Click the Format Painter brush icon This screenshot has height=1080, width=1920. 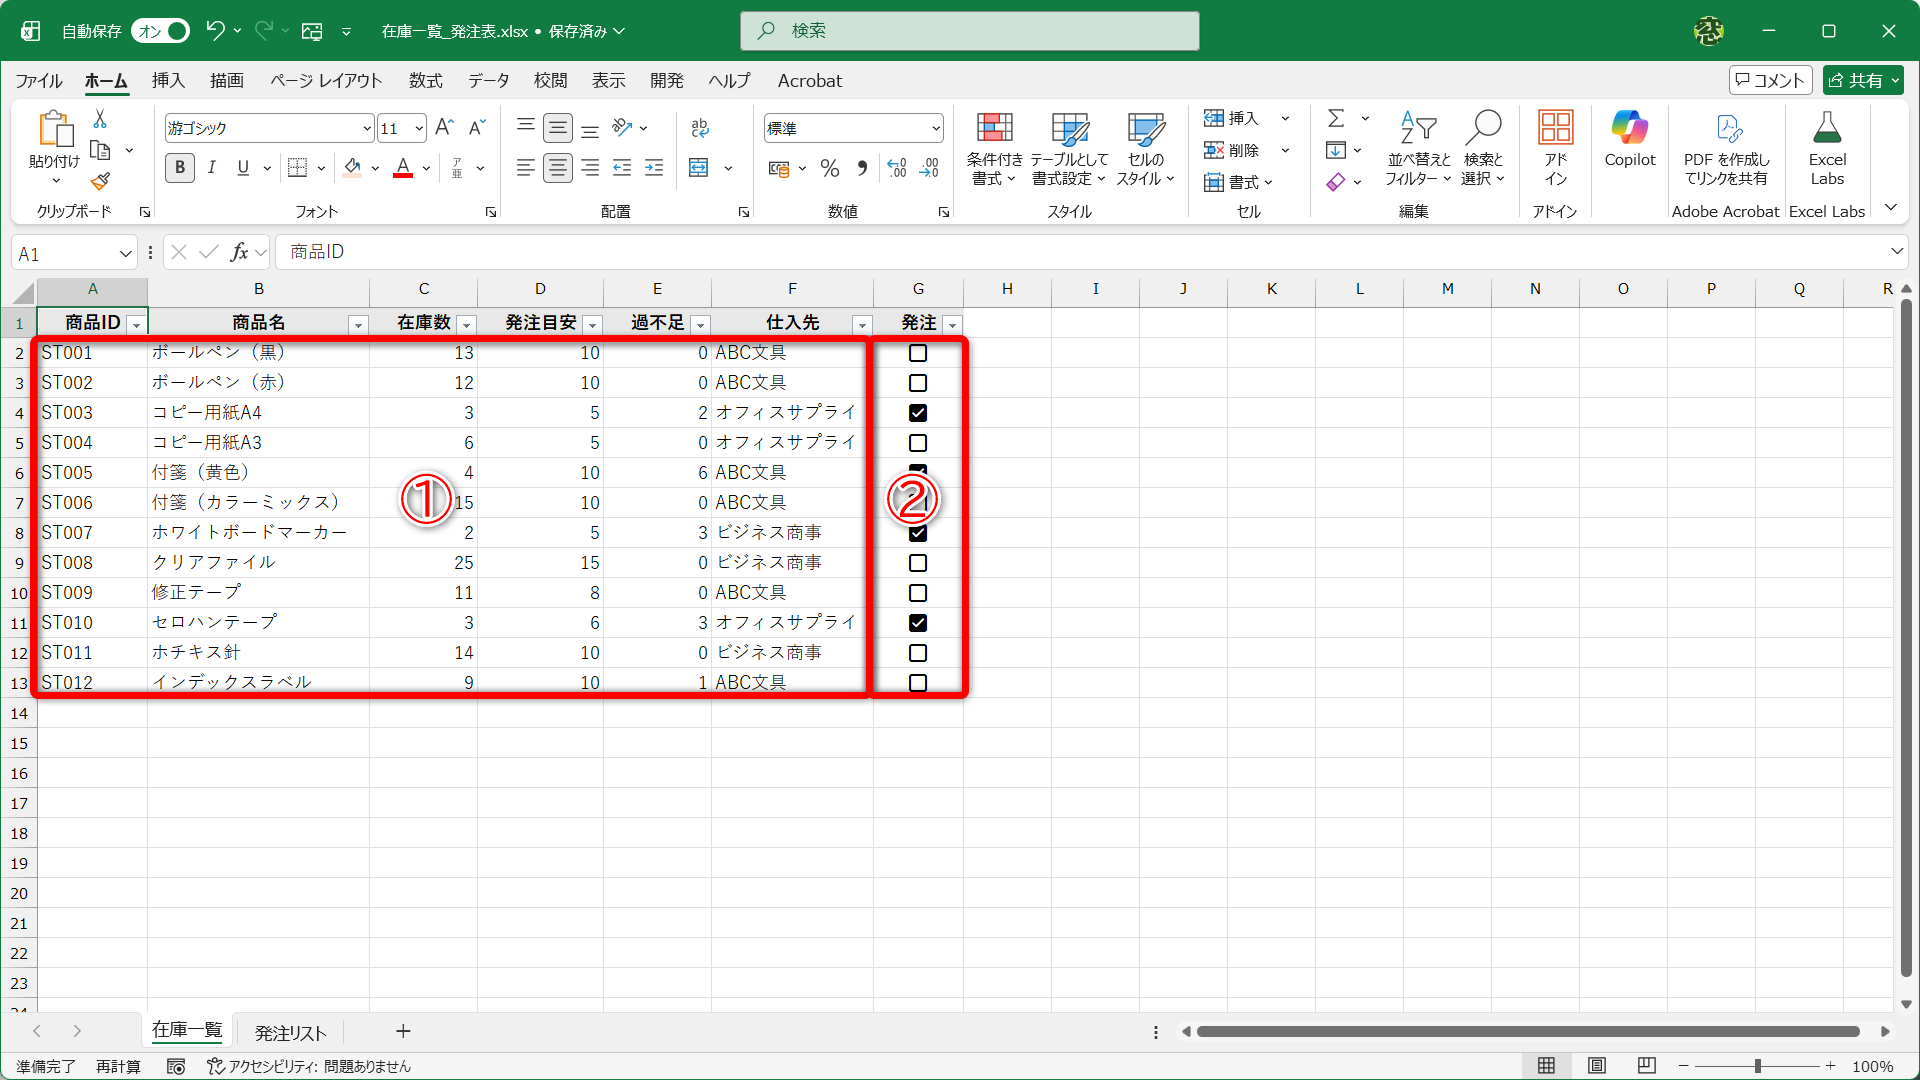coord(100,181)
